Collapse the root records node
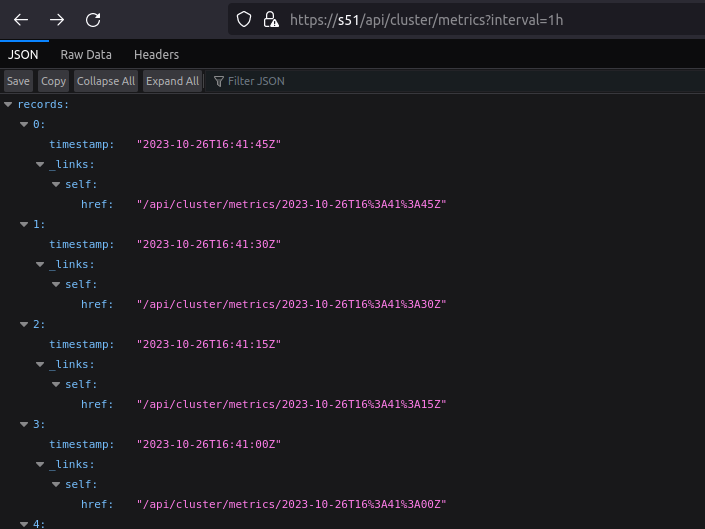705x529 pixels. 8,104
